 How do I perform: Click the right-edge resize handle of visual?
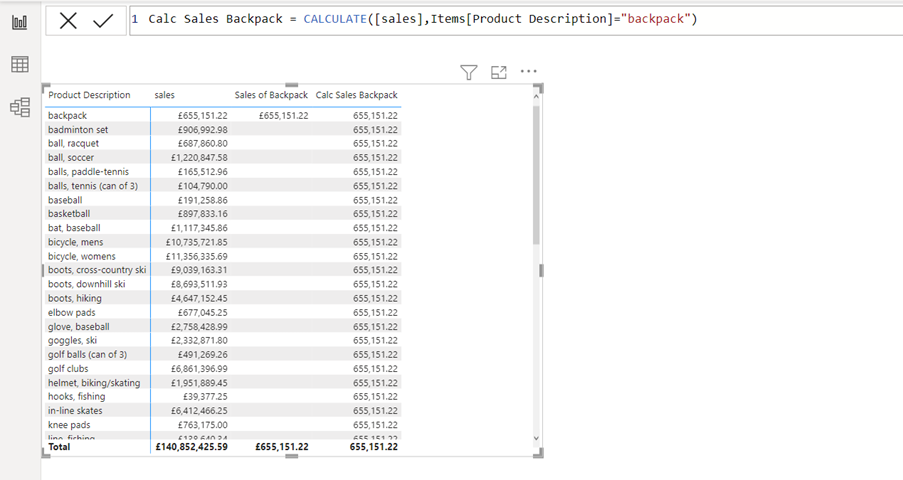click(x=541, y=270)
